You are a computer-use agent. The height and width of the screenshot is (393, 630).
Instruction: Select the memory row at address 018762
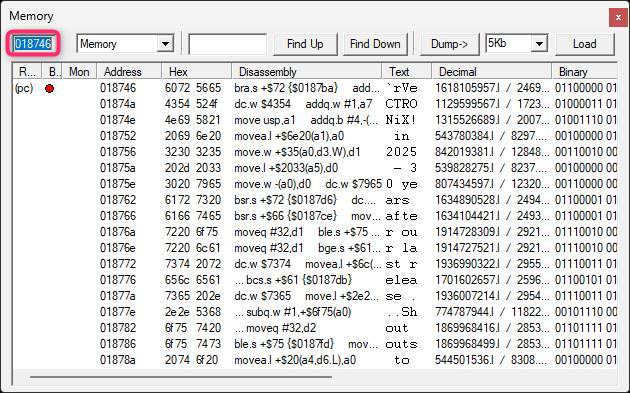(x=315, y=200)
